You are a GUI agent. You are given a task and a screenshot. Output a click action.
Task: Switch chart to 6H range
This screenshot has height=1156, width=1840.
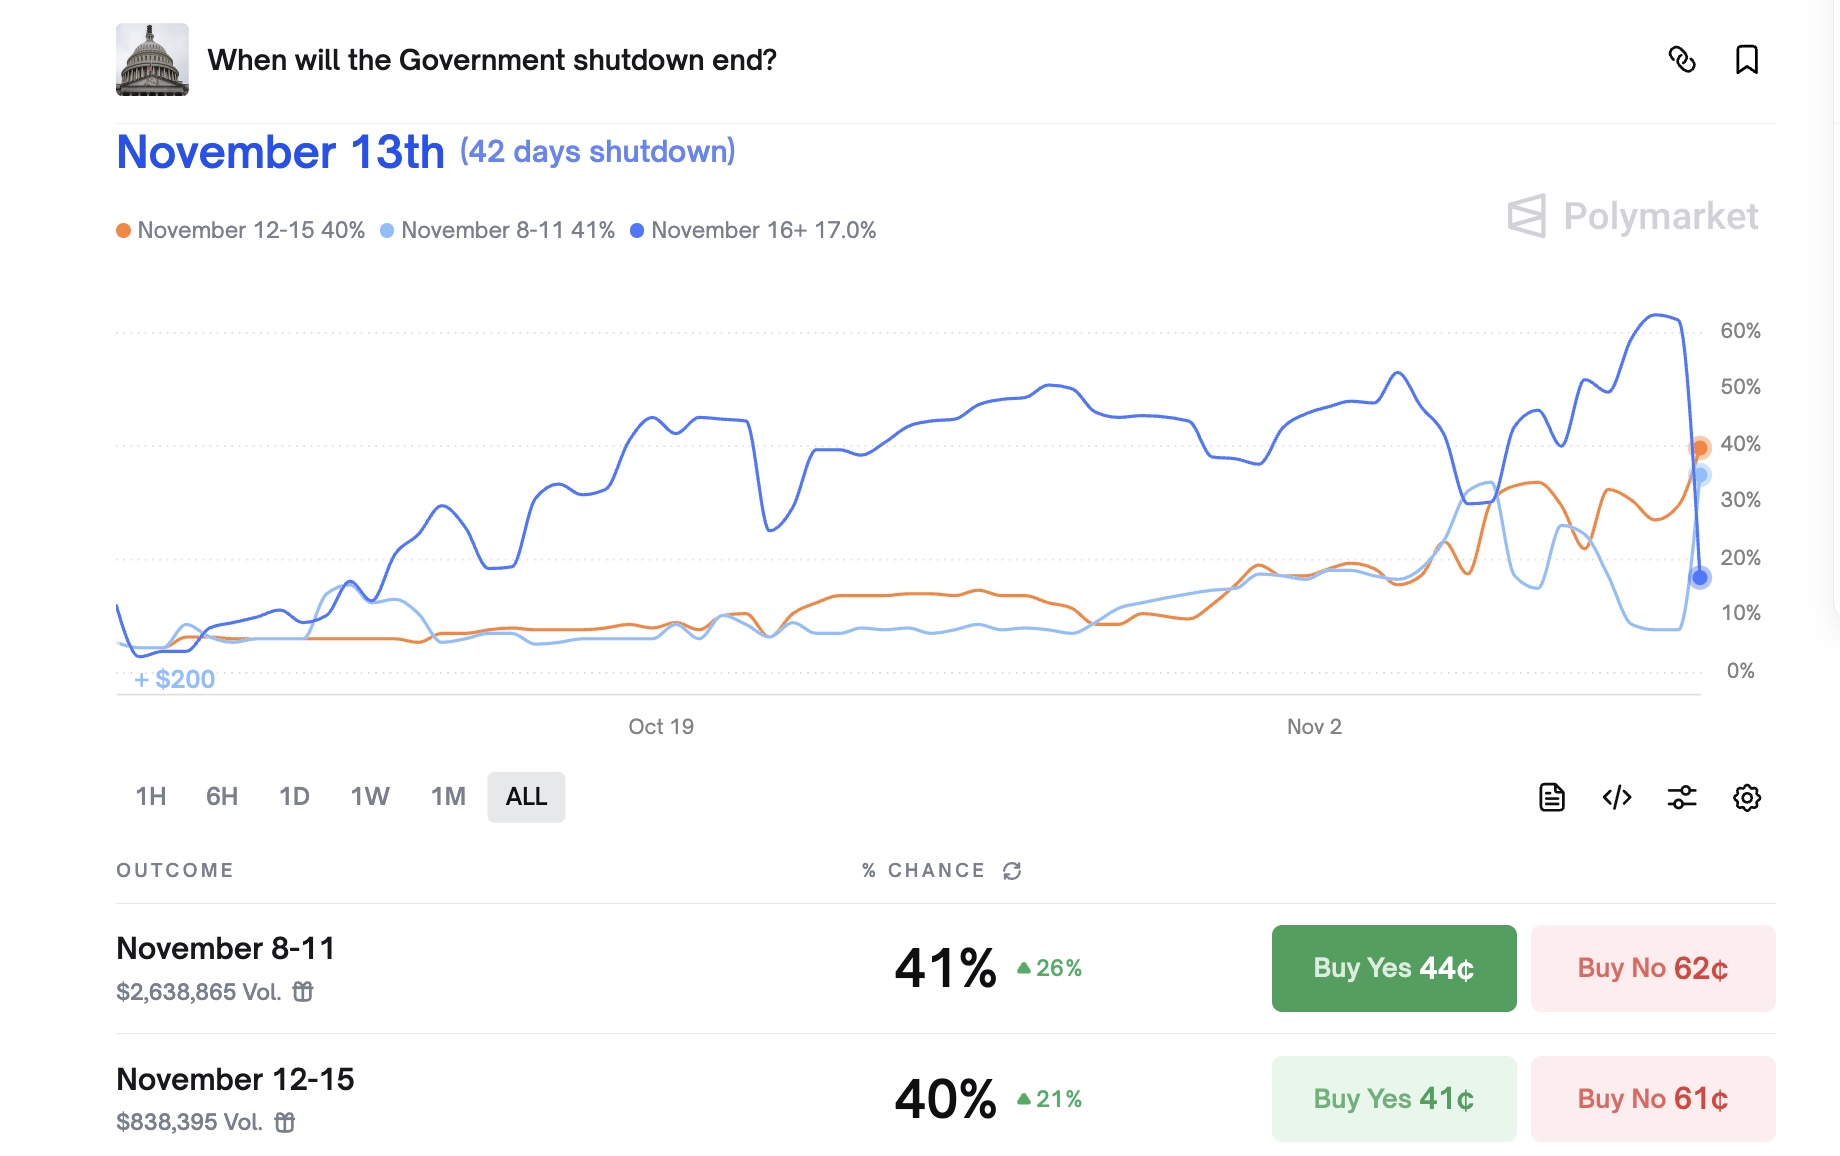coord(222,797)
